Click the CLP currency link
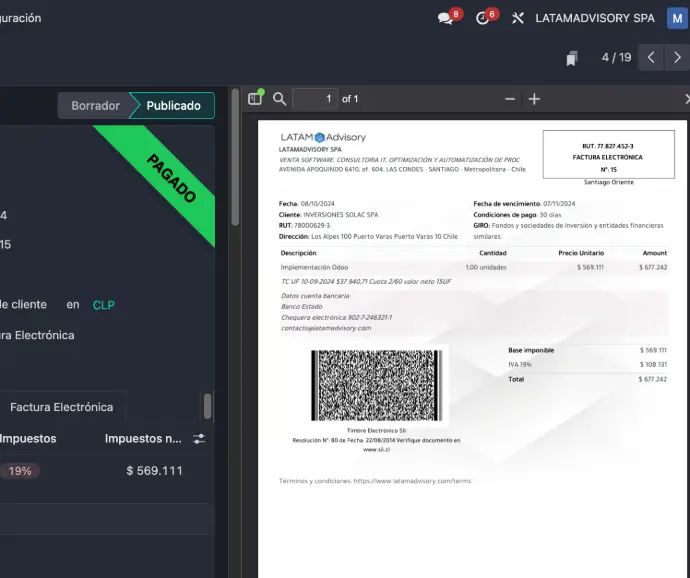The image size is (690, 578). pyautogui.click(x=104, y=305)
